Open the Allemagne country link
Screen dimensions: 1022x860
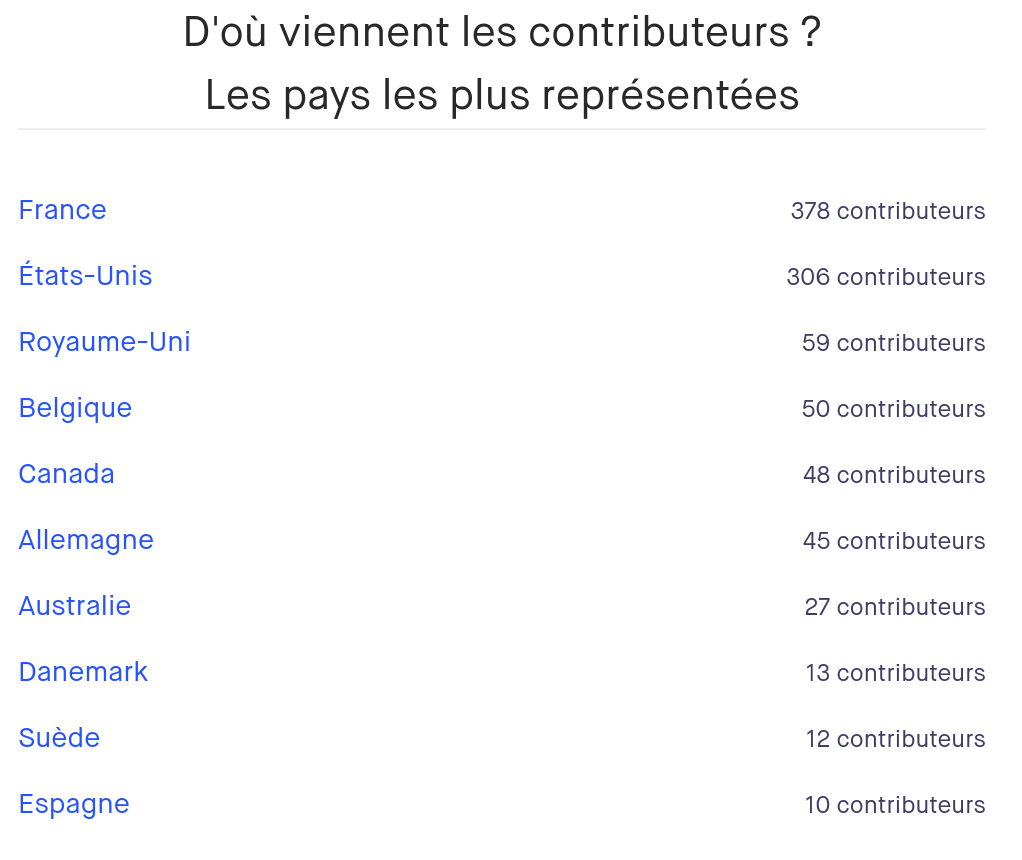[x=86, y=540]
